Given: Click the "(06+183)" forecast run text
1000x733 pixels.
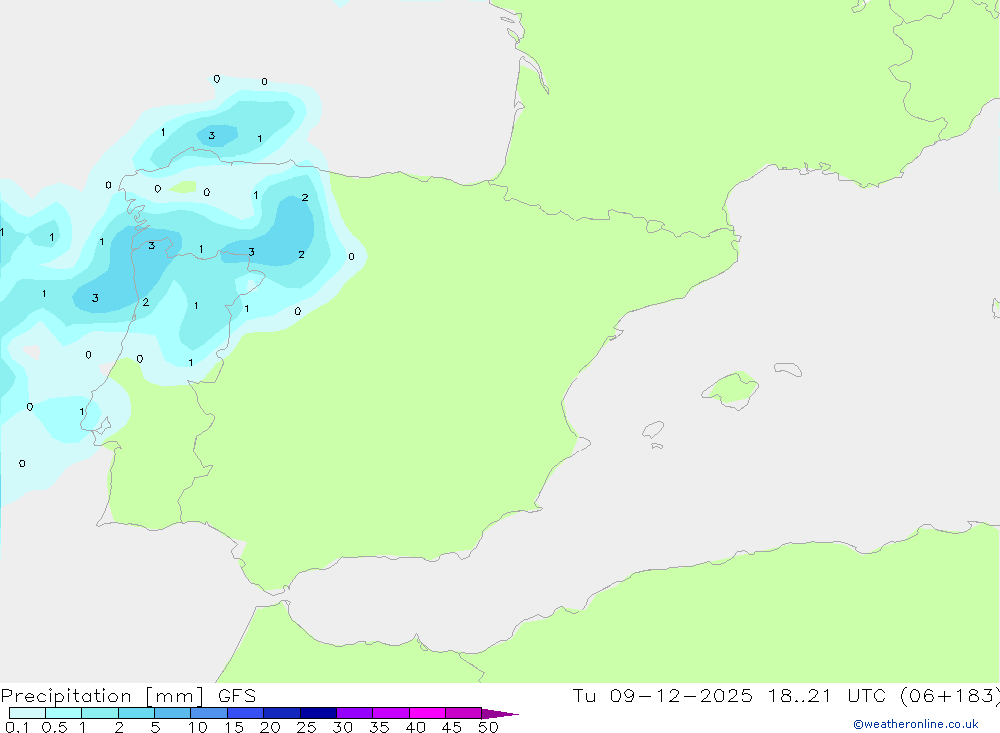Looking at the screenshot, I should coord(950,695).
